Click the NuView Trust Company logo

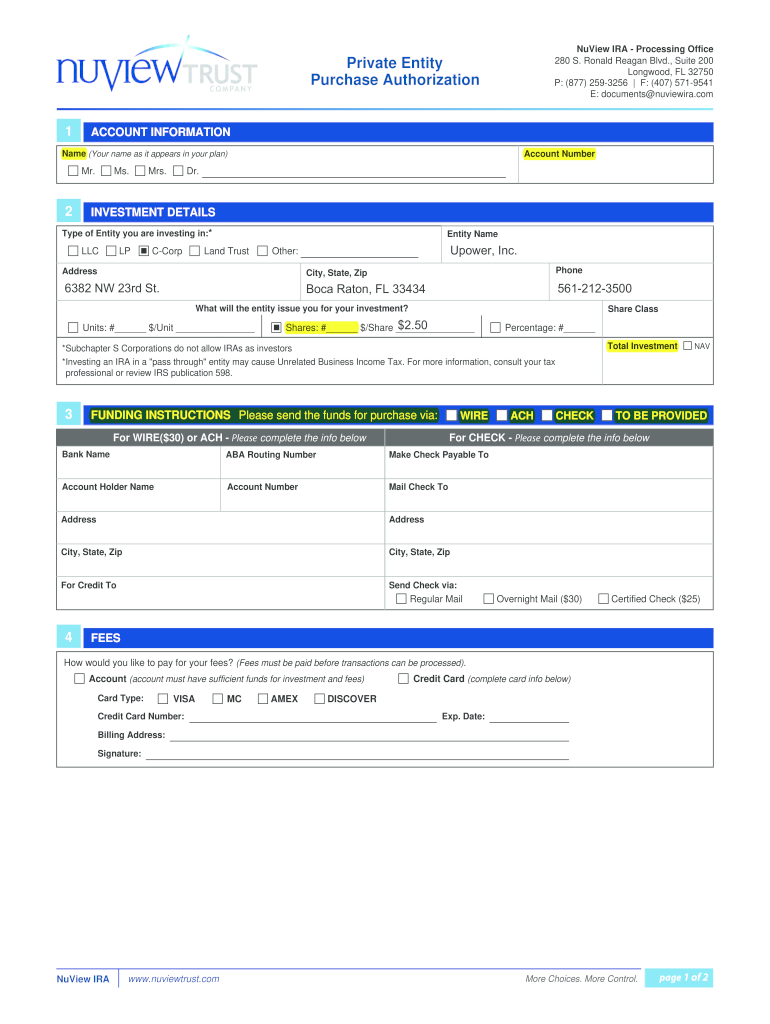[156, 67]
